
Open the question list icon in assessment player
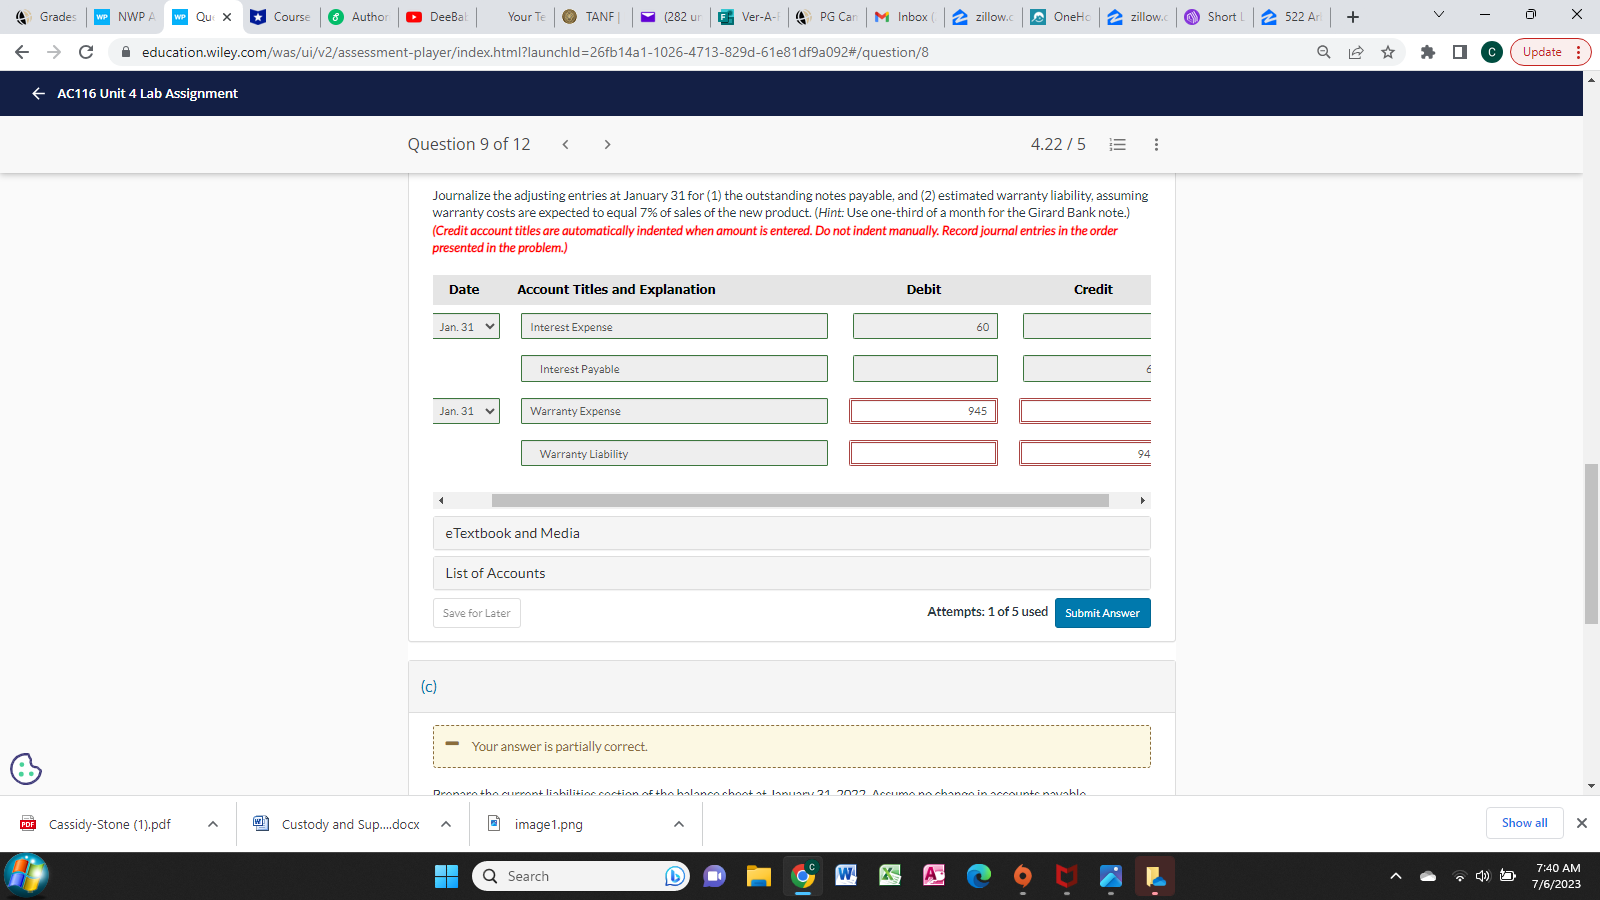tap(1117, 144)
